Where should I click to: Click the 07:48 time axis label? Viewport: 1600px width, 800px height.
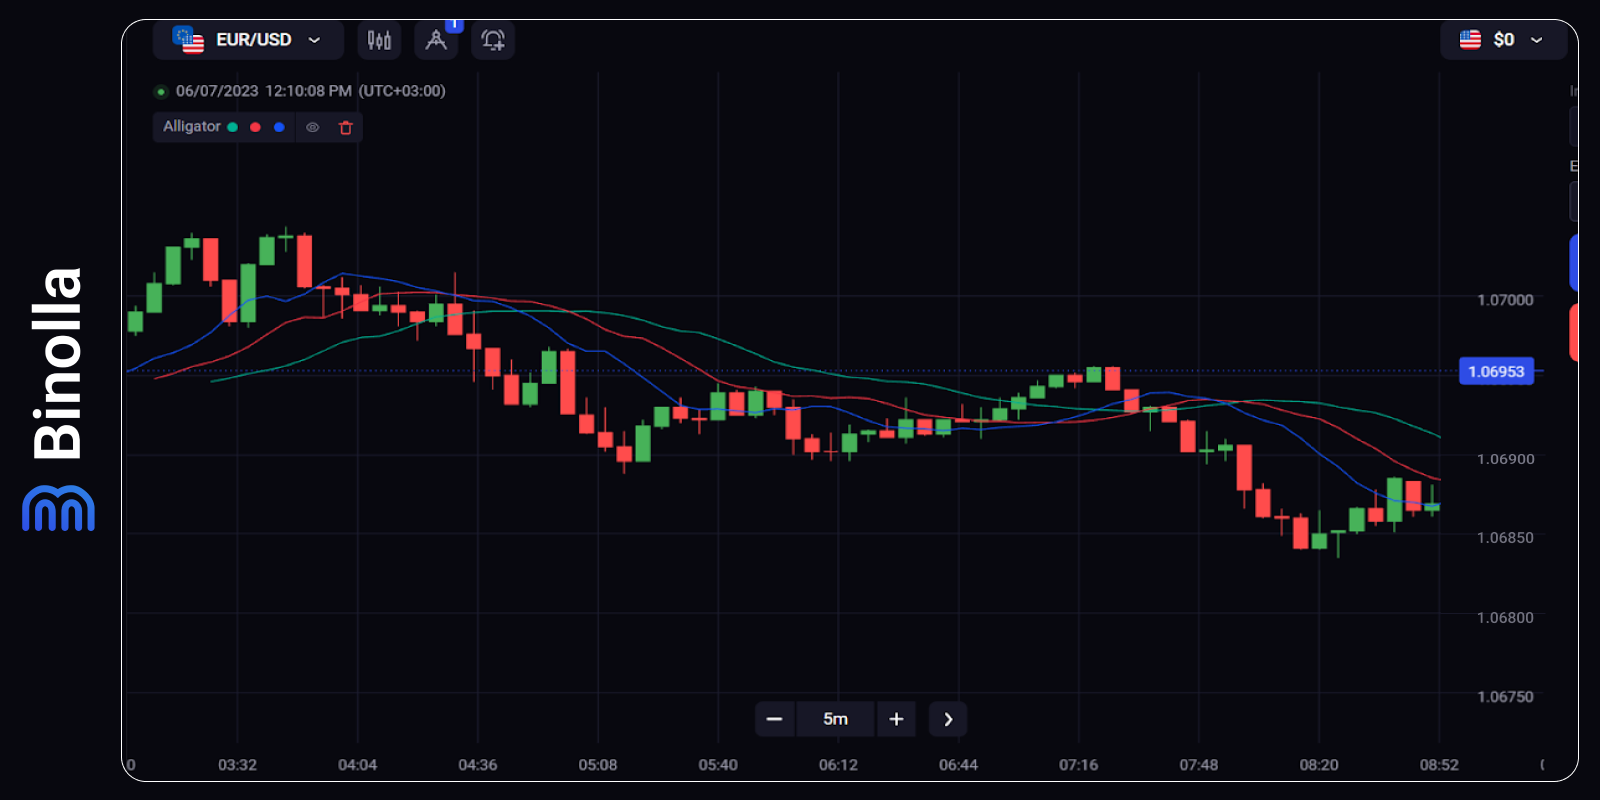click(1198, 765)
